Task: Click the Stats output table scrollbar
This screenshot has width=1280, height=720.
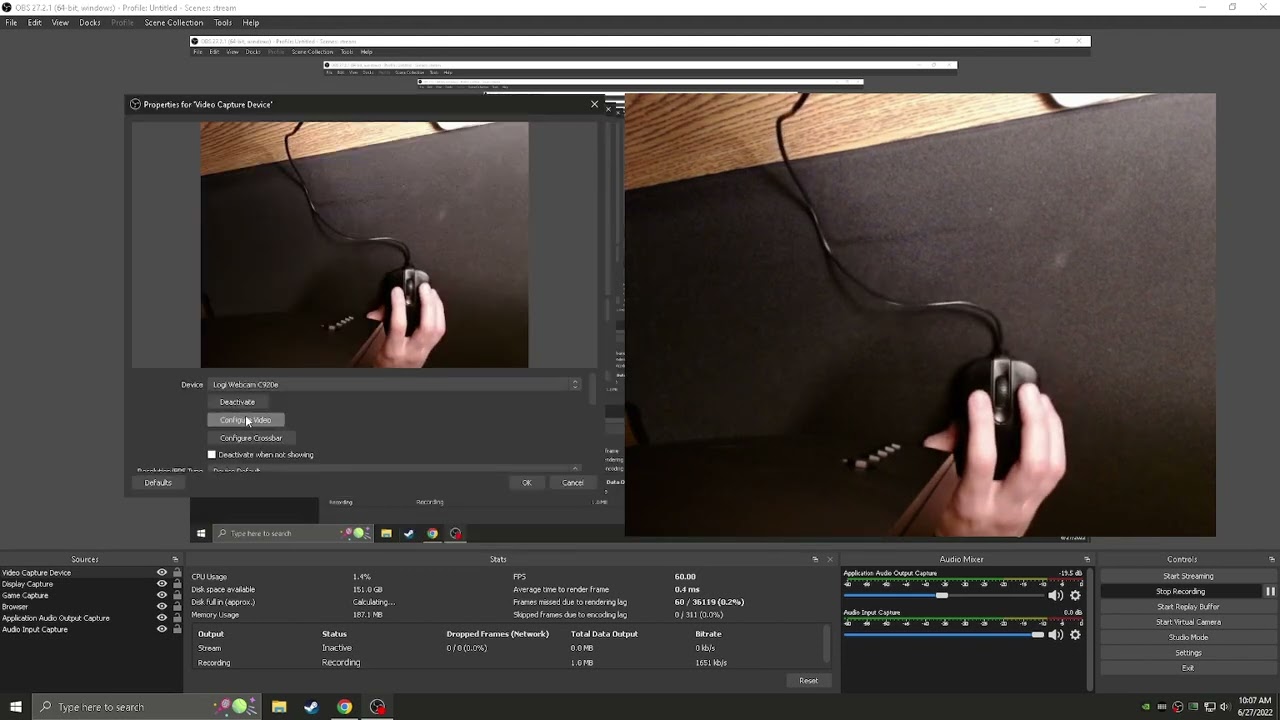Action: coord(827,643)
